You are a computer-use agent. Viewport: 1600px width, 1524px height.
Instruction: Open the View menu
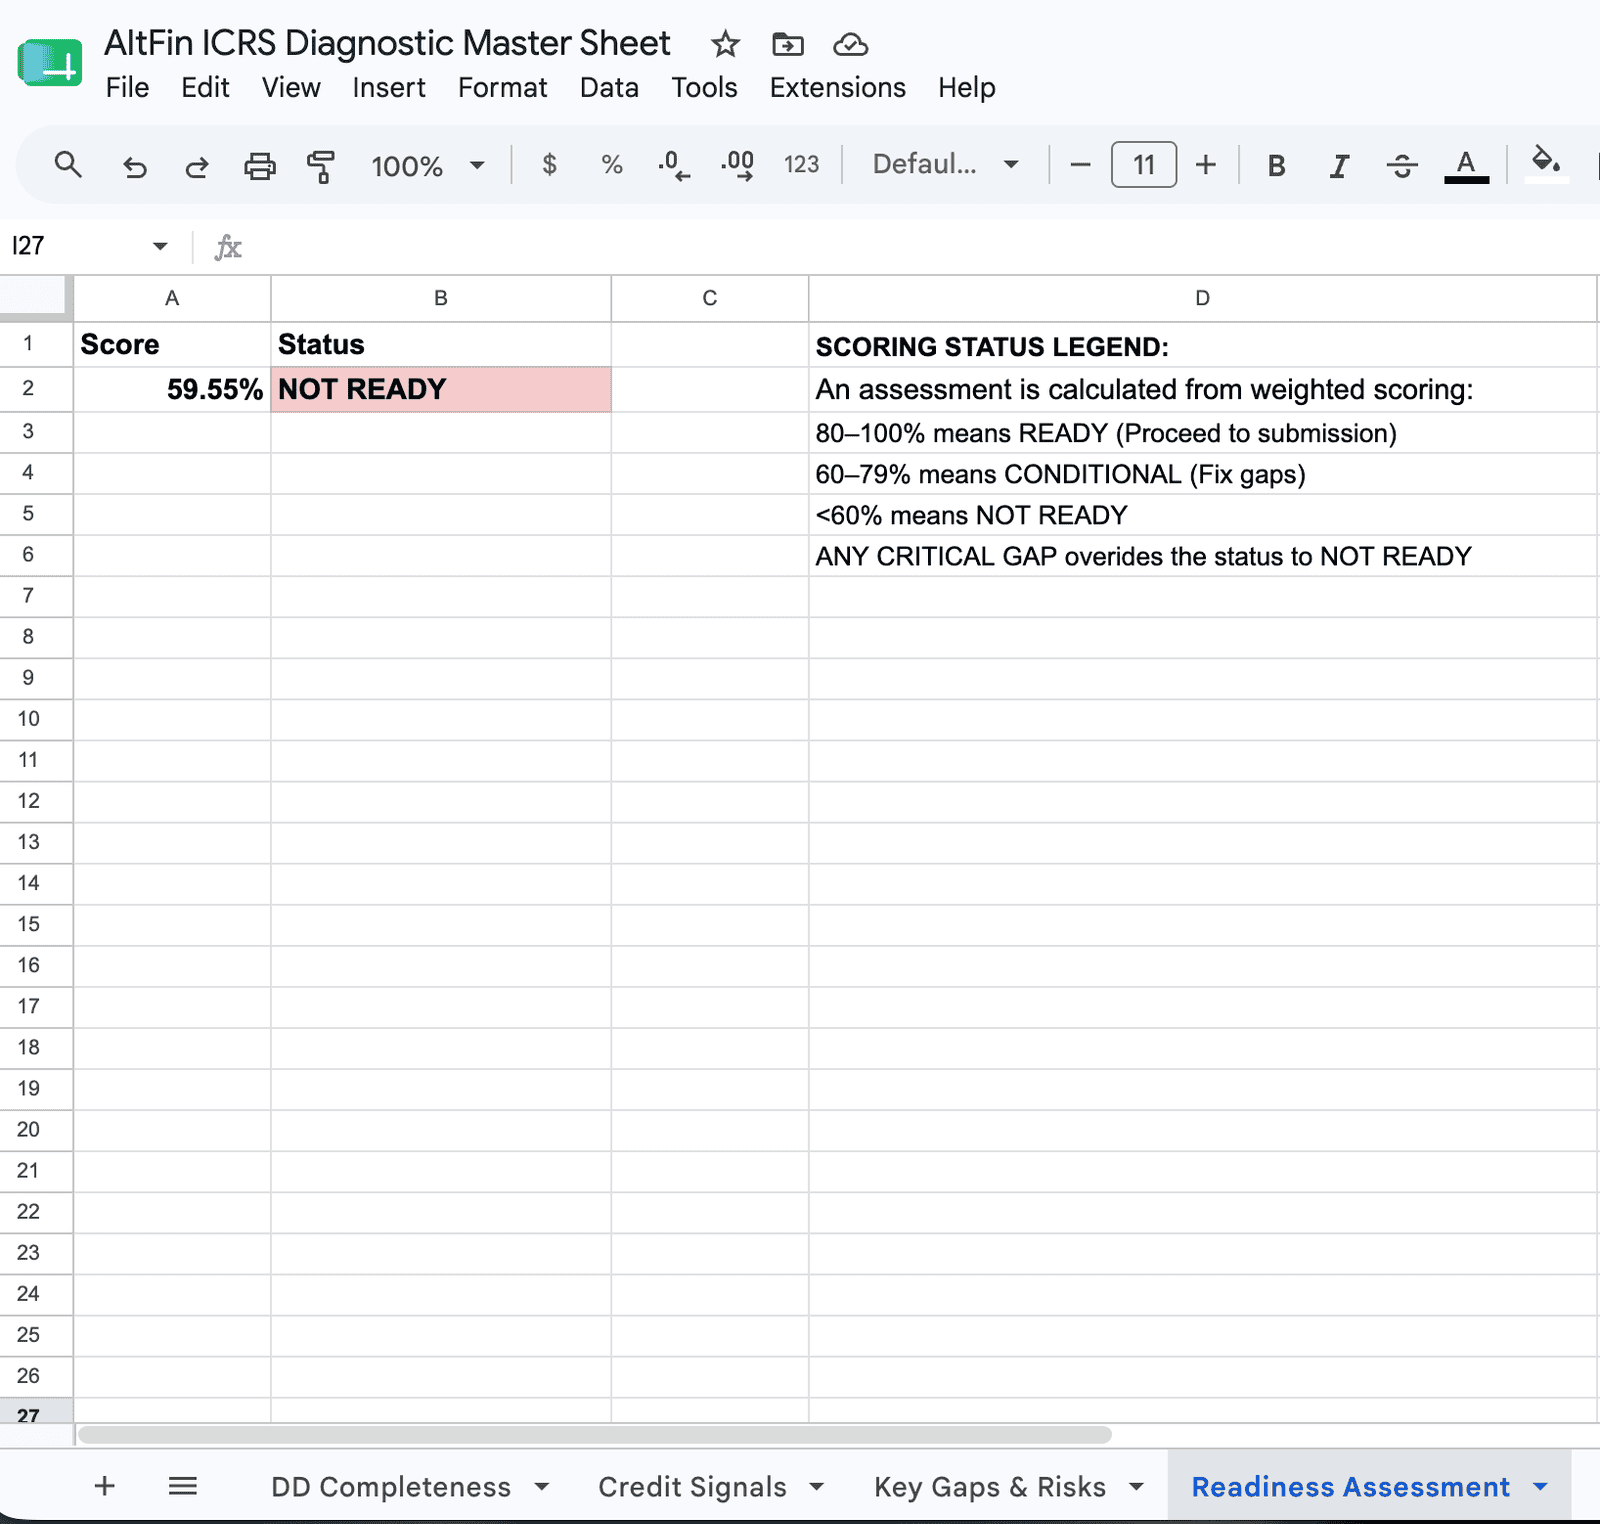click(x=291, y=88)
